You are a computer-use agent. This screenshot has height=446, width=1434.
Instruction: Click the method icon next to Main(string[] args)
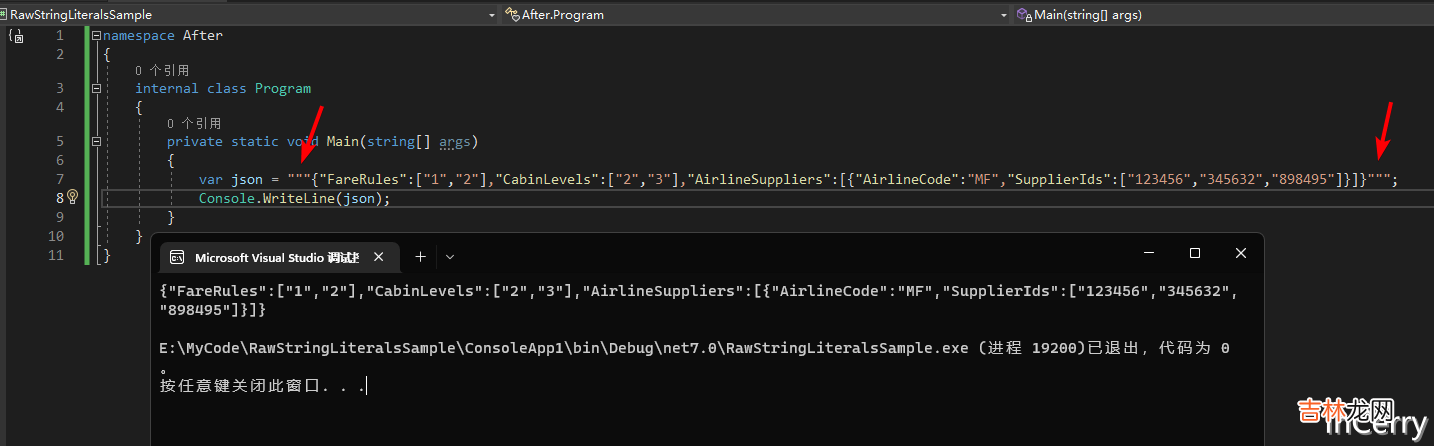pos(1024,15)
